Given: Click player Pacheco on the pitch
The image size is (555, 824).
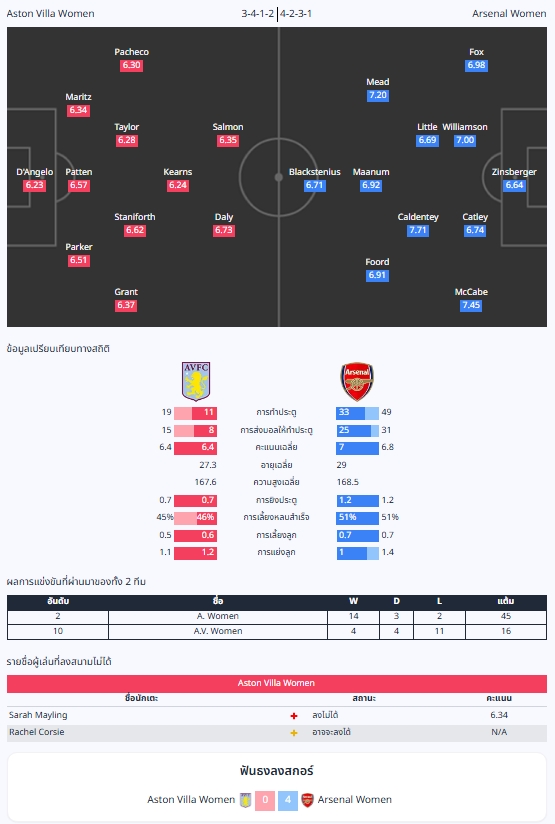Looking at the screenshot, I should (x=131, y=52).
